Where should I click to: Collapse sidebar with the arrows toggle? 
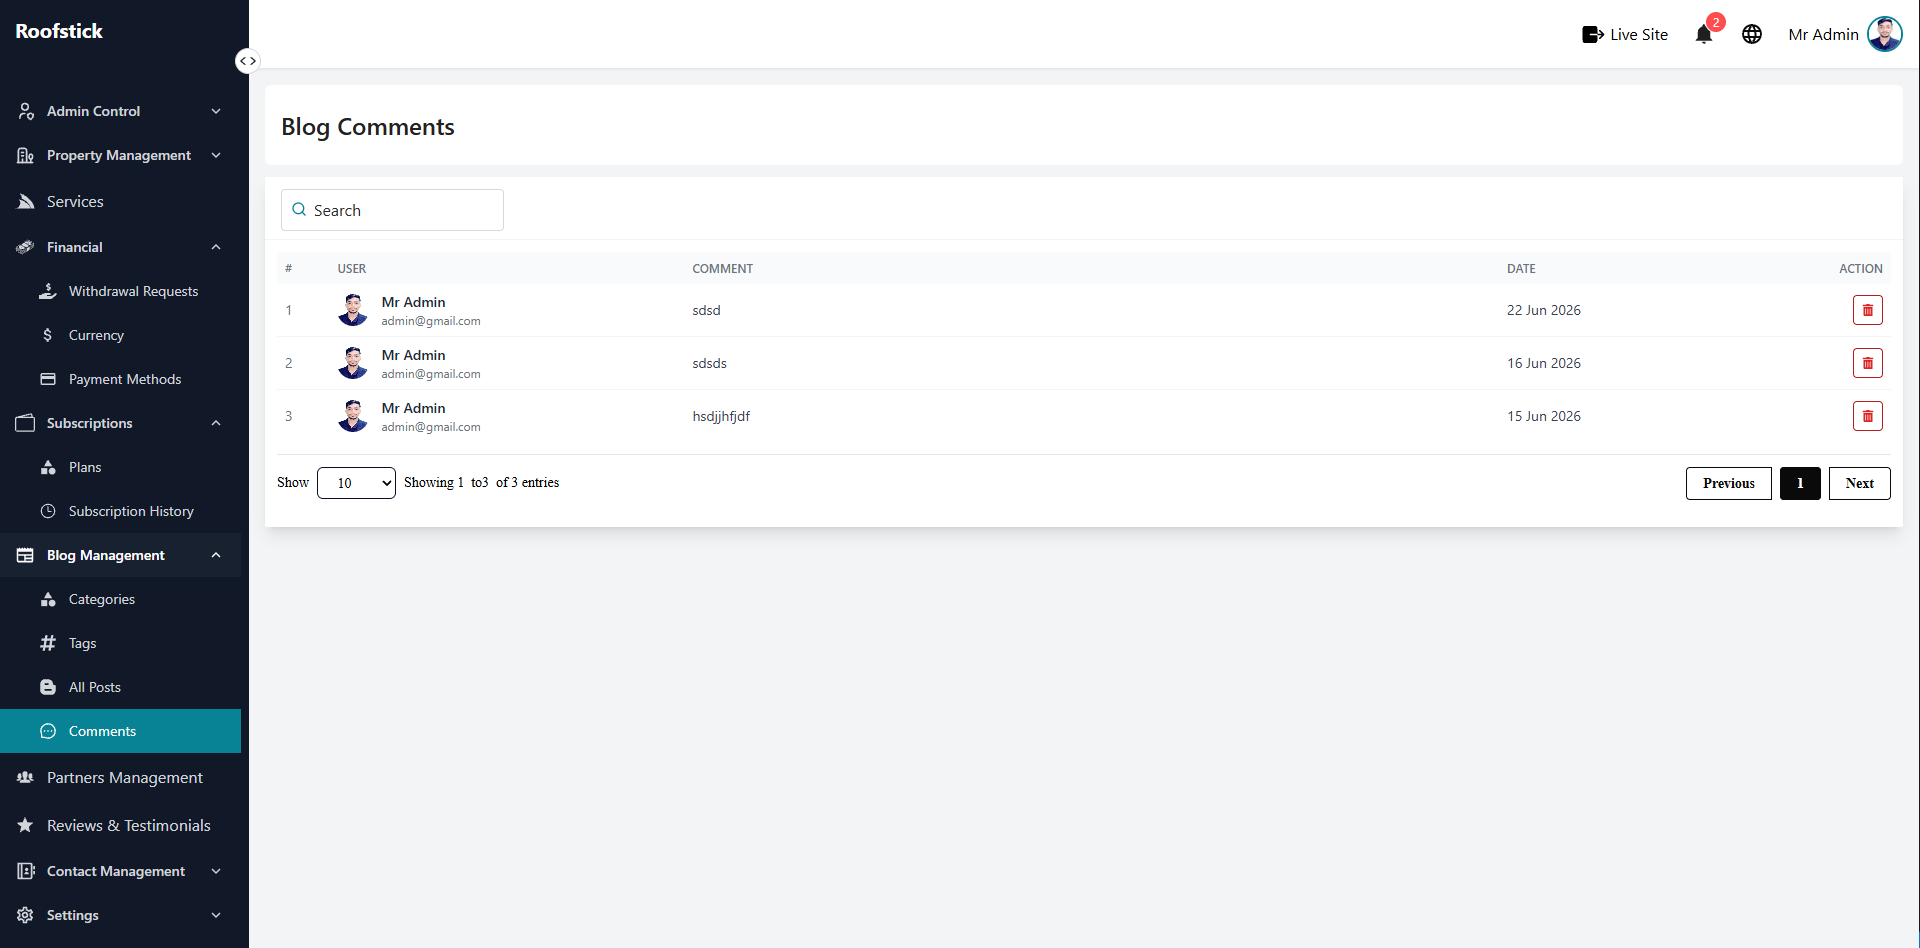click(247, 61)
